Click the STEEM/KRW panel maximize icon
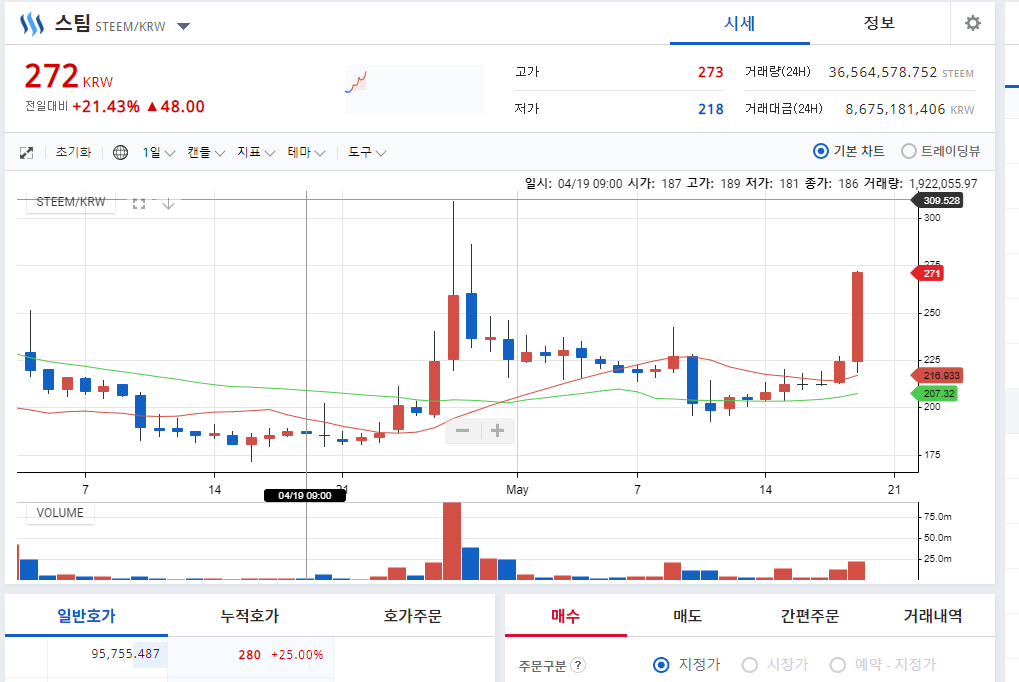1019x682 pixels. tap(138, 203)
